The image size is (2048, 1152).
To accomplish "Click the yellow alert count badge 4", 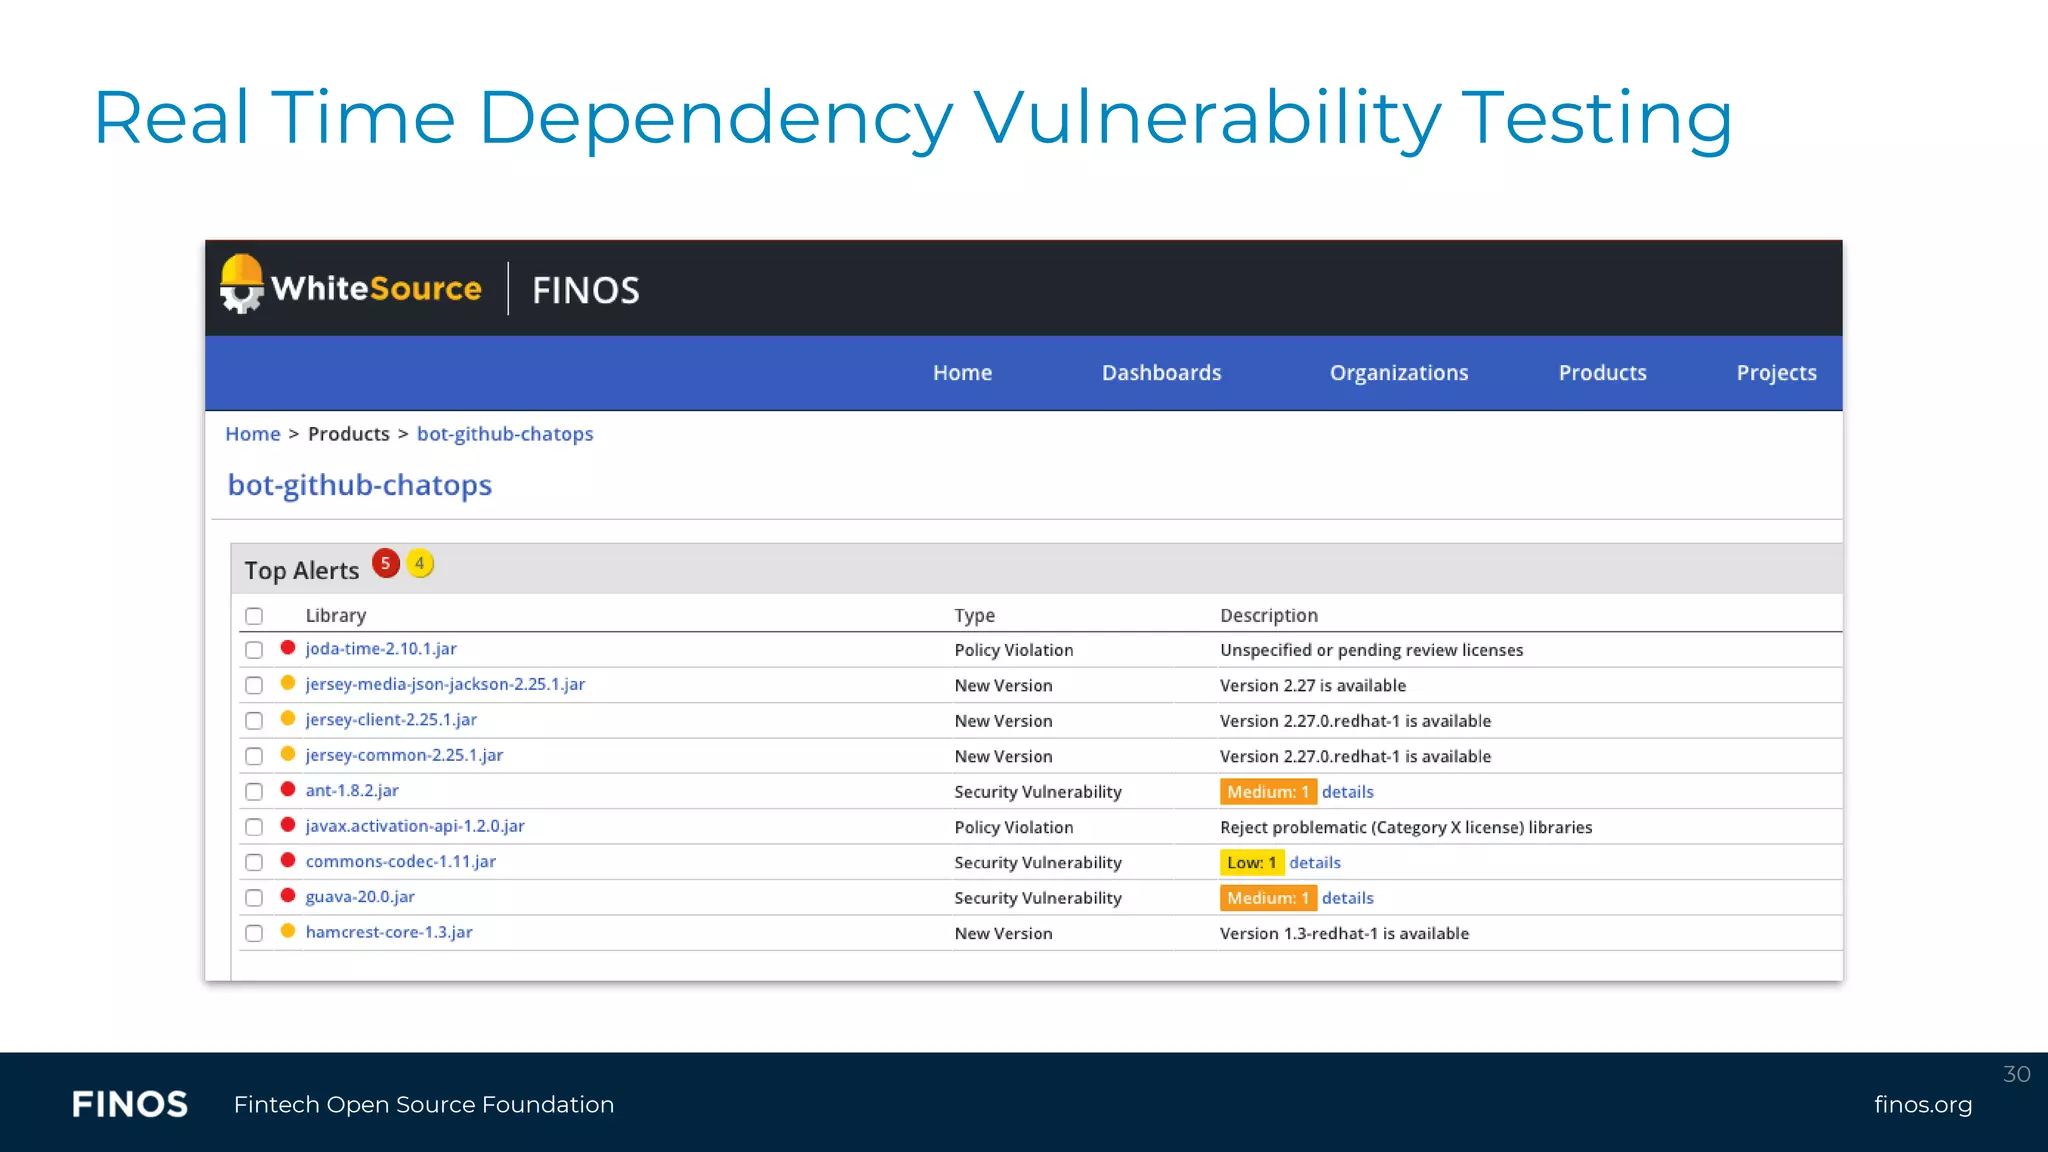I will coord(420,564).
